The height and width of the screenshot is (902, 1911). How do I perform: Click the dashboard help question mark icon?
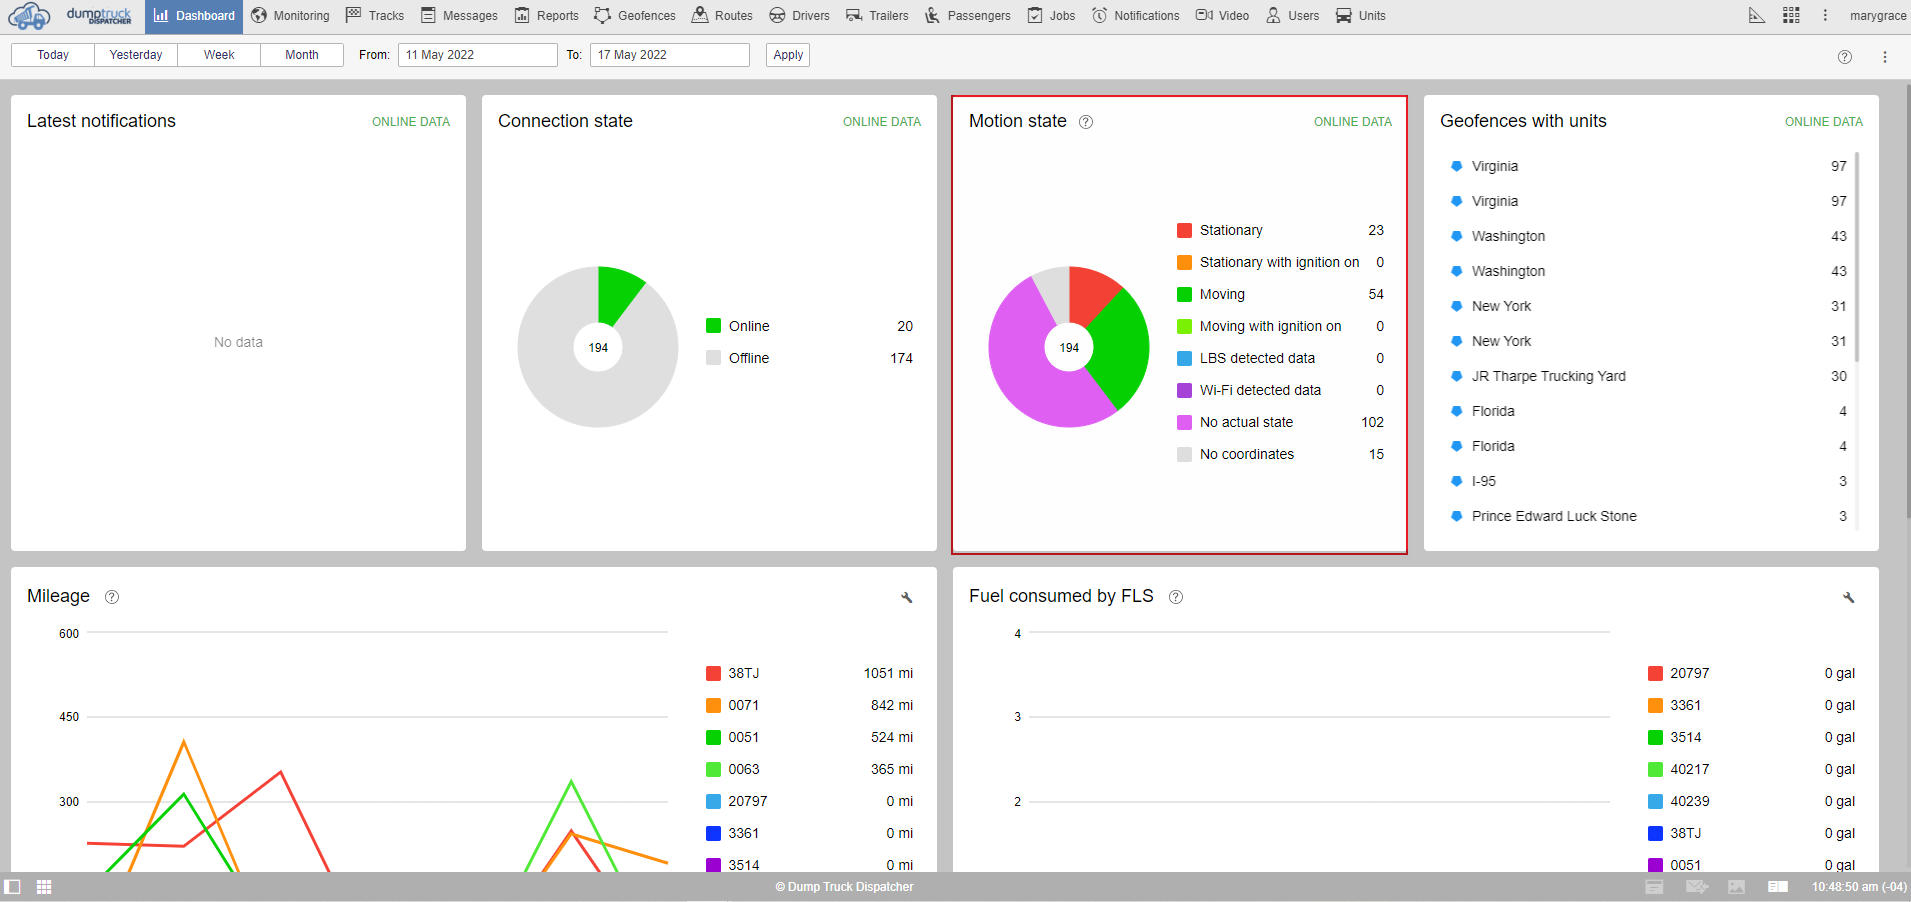[1845, 57]
